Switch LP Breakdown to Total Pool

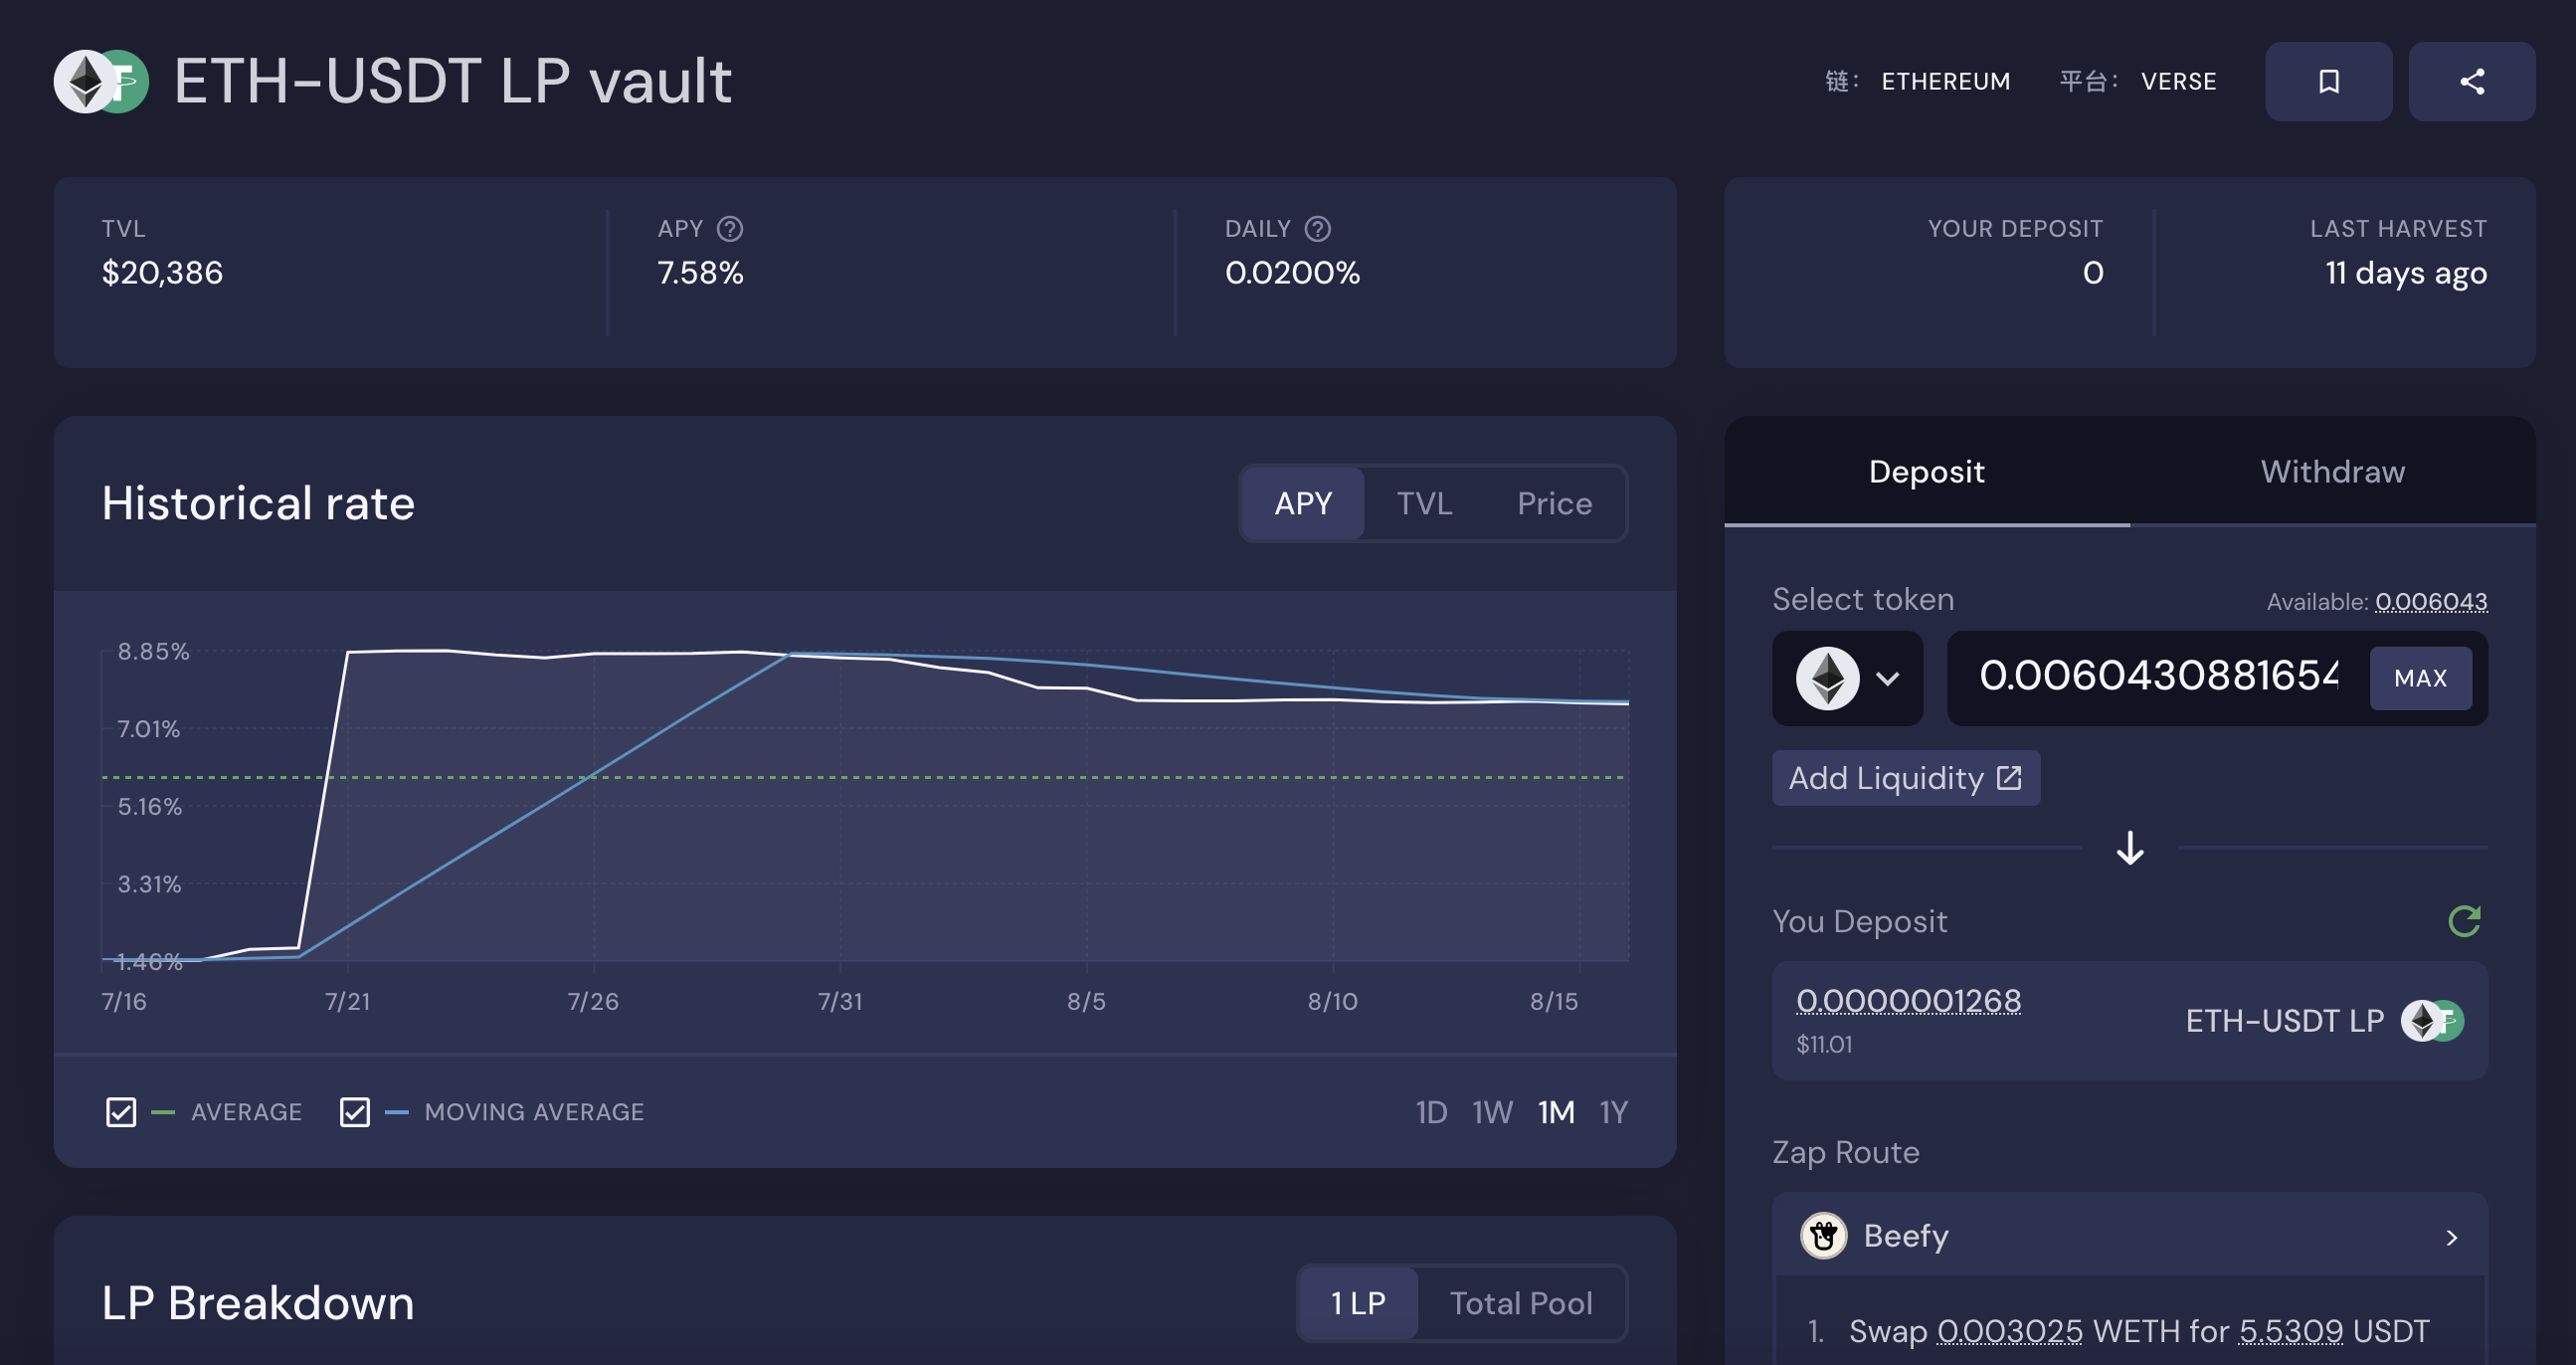[1520, 1303]
